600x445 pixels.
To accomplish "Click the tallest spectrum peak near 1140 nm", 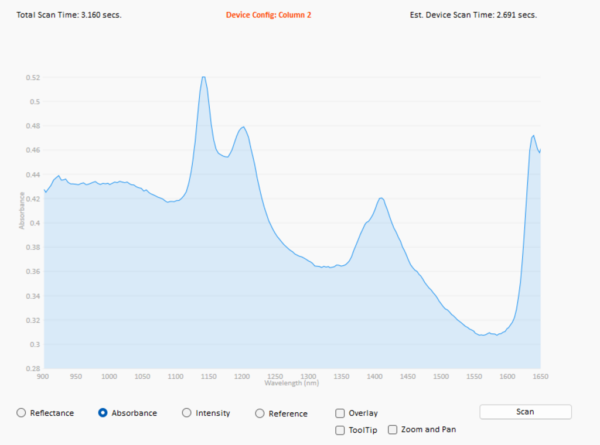I will [203, 77].
